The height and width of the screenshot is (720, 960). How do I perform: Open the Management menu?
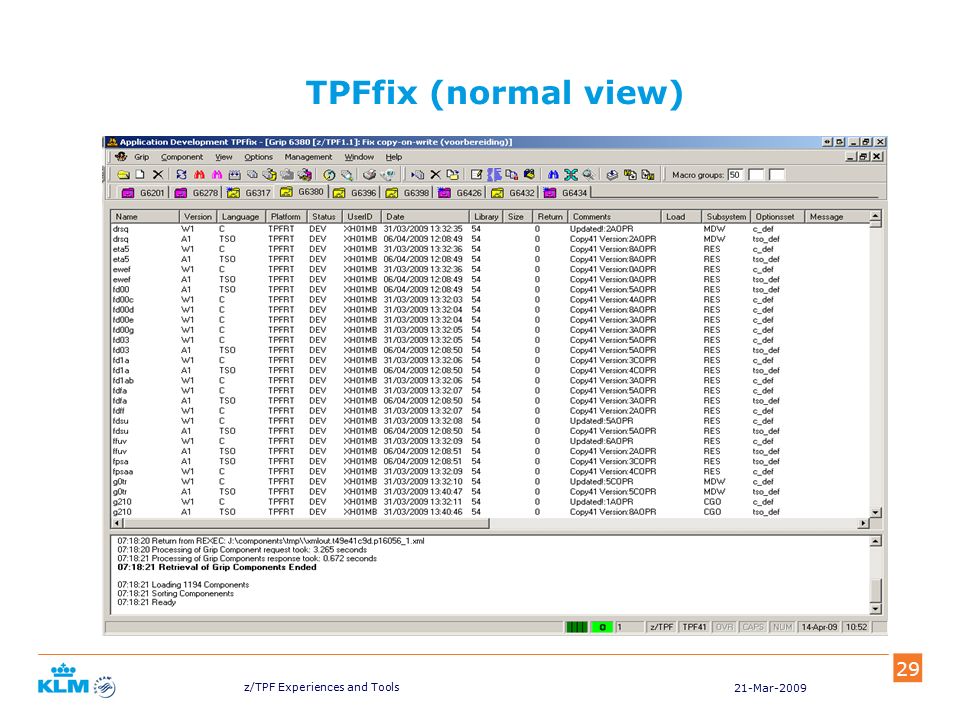308,157
